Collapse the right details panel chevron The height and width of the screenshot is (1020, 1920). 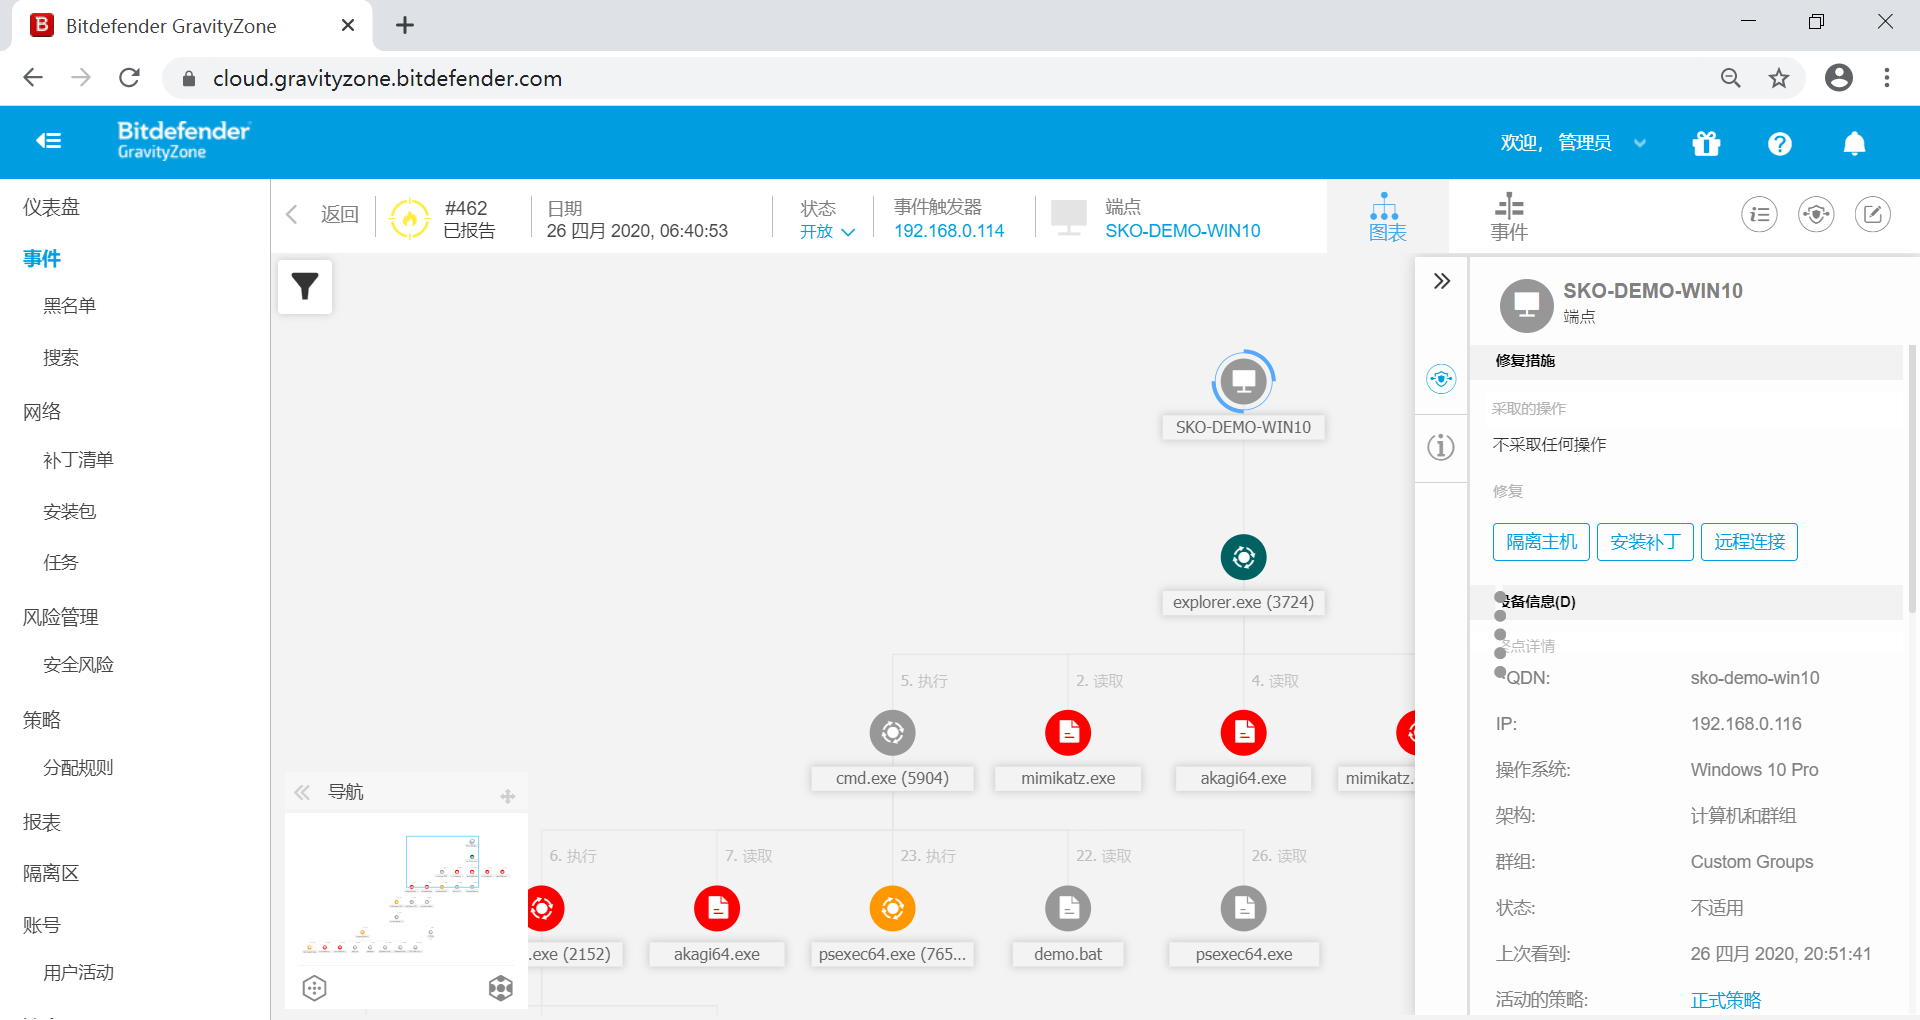[1441, 281]
